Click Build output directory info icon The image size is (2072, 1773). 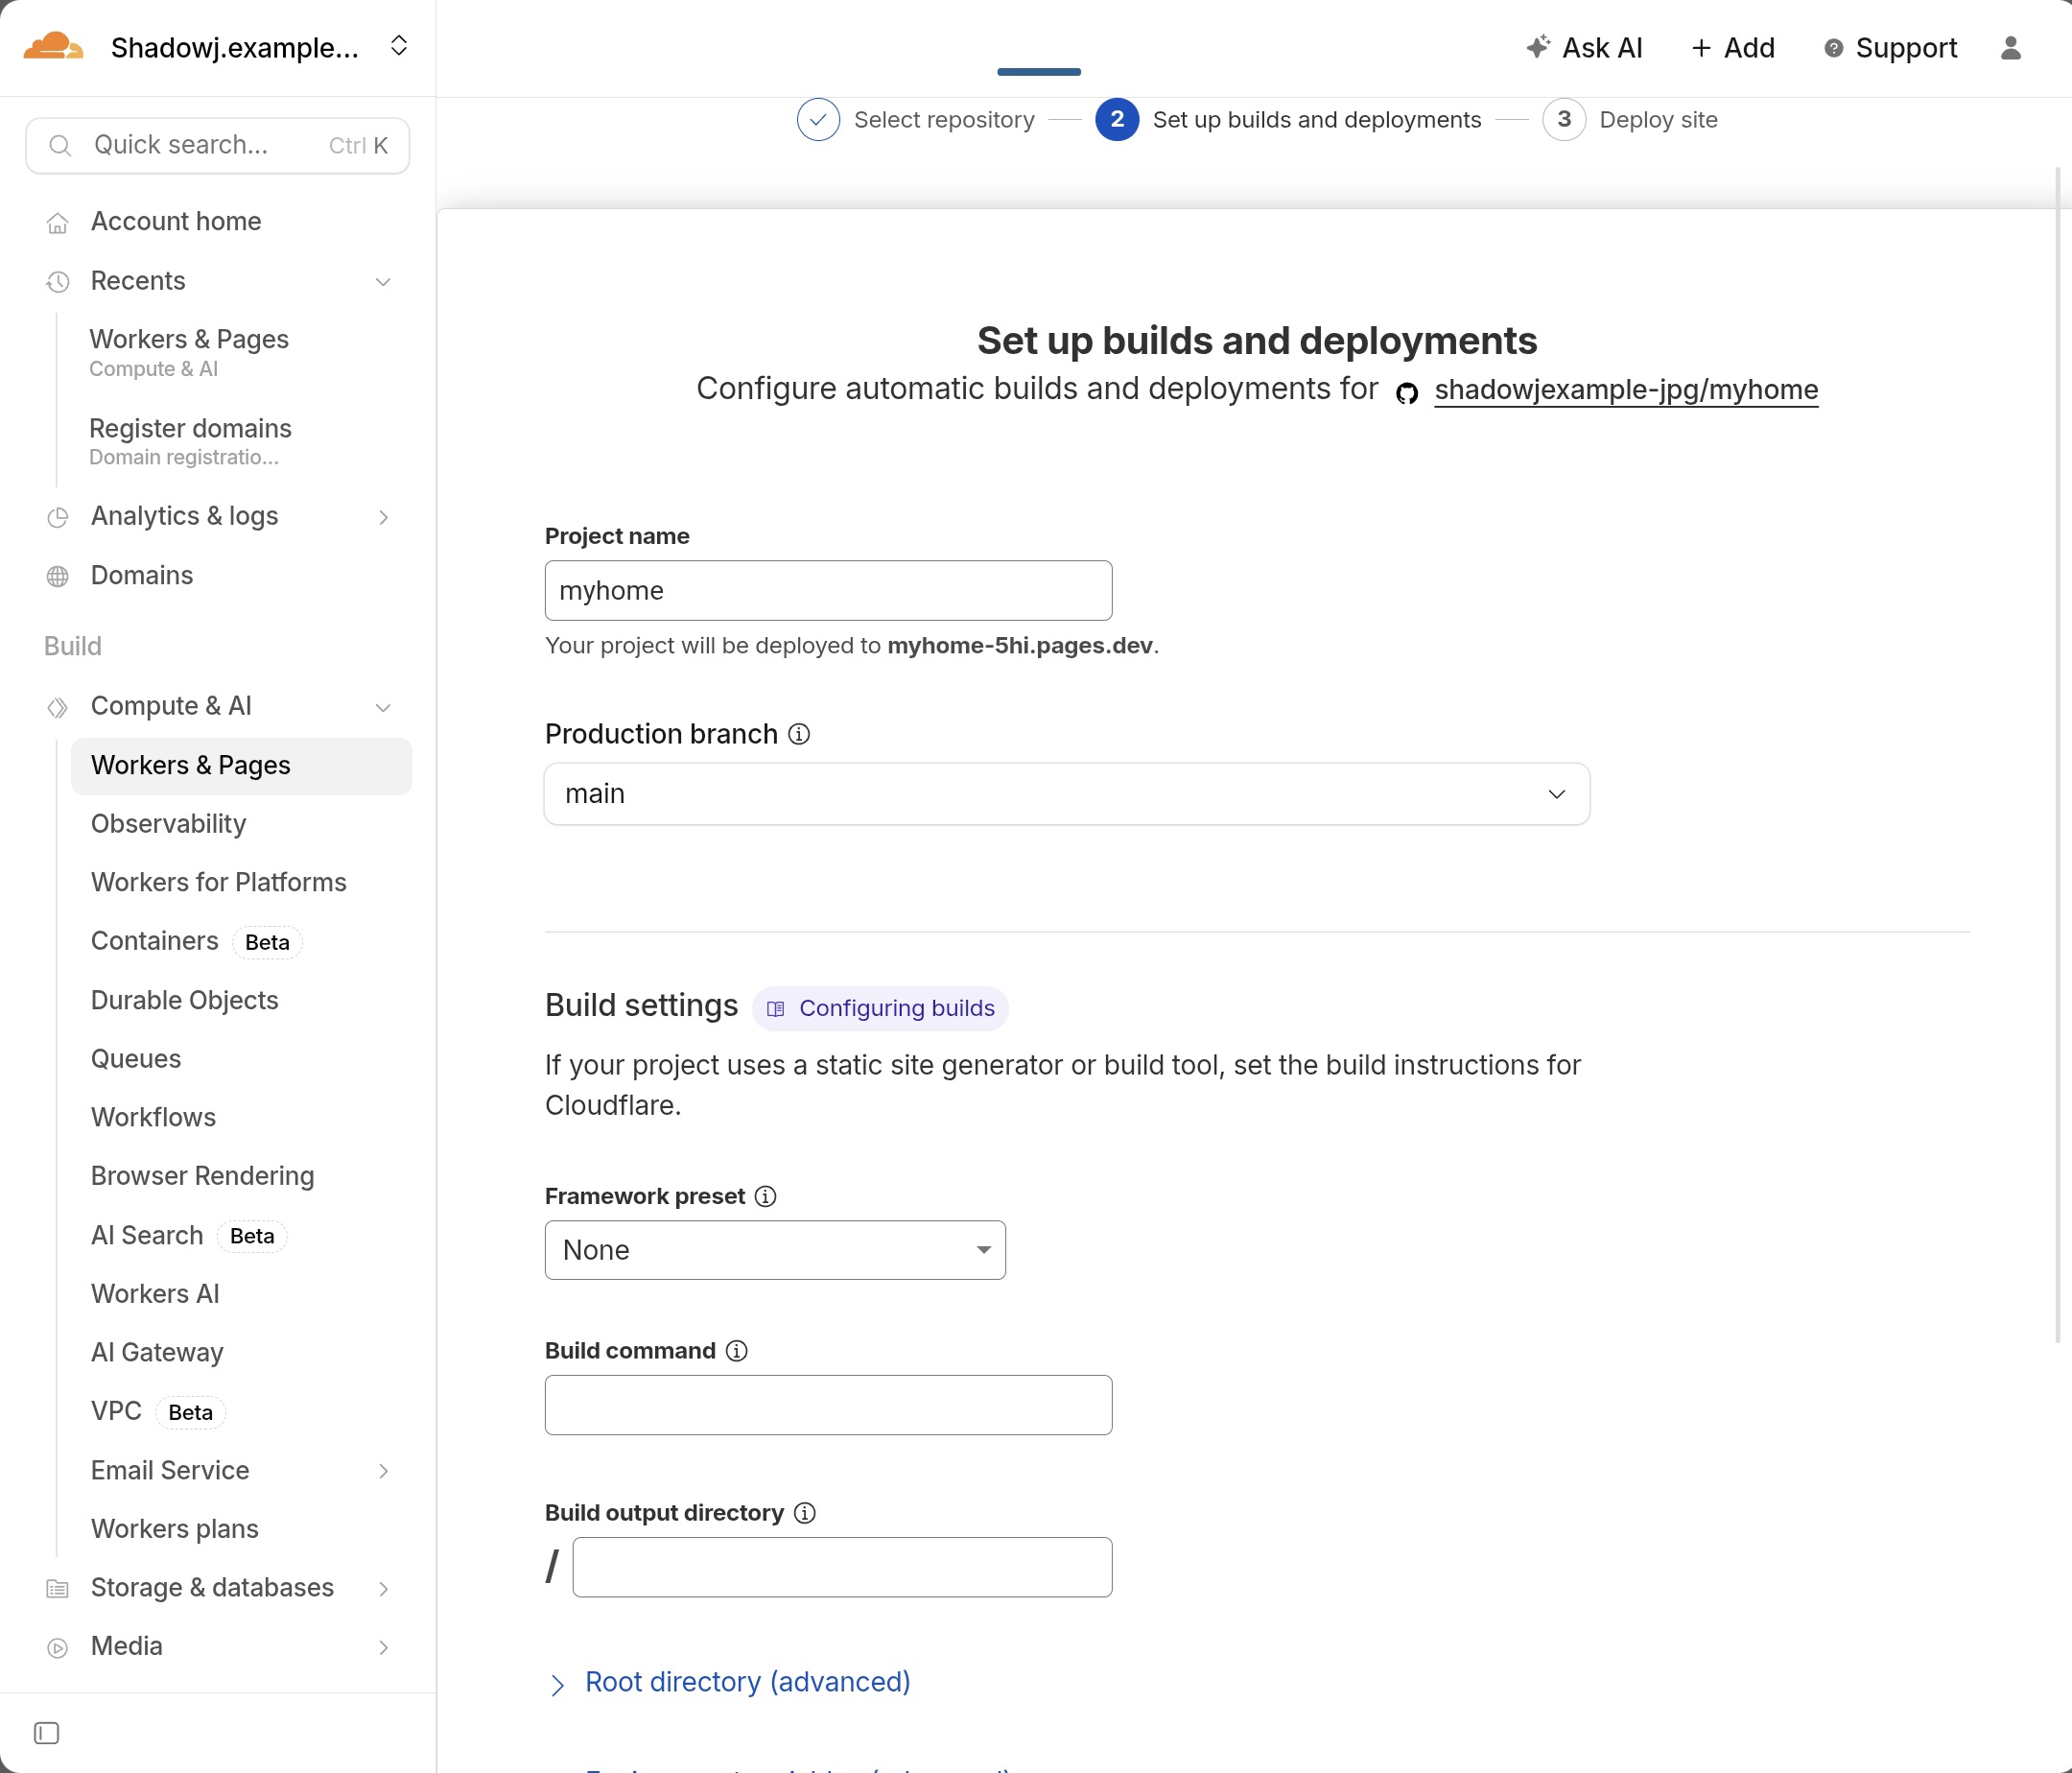coord(804,1513)
